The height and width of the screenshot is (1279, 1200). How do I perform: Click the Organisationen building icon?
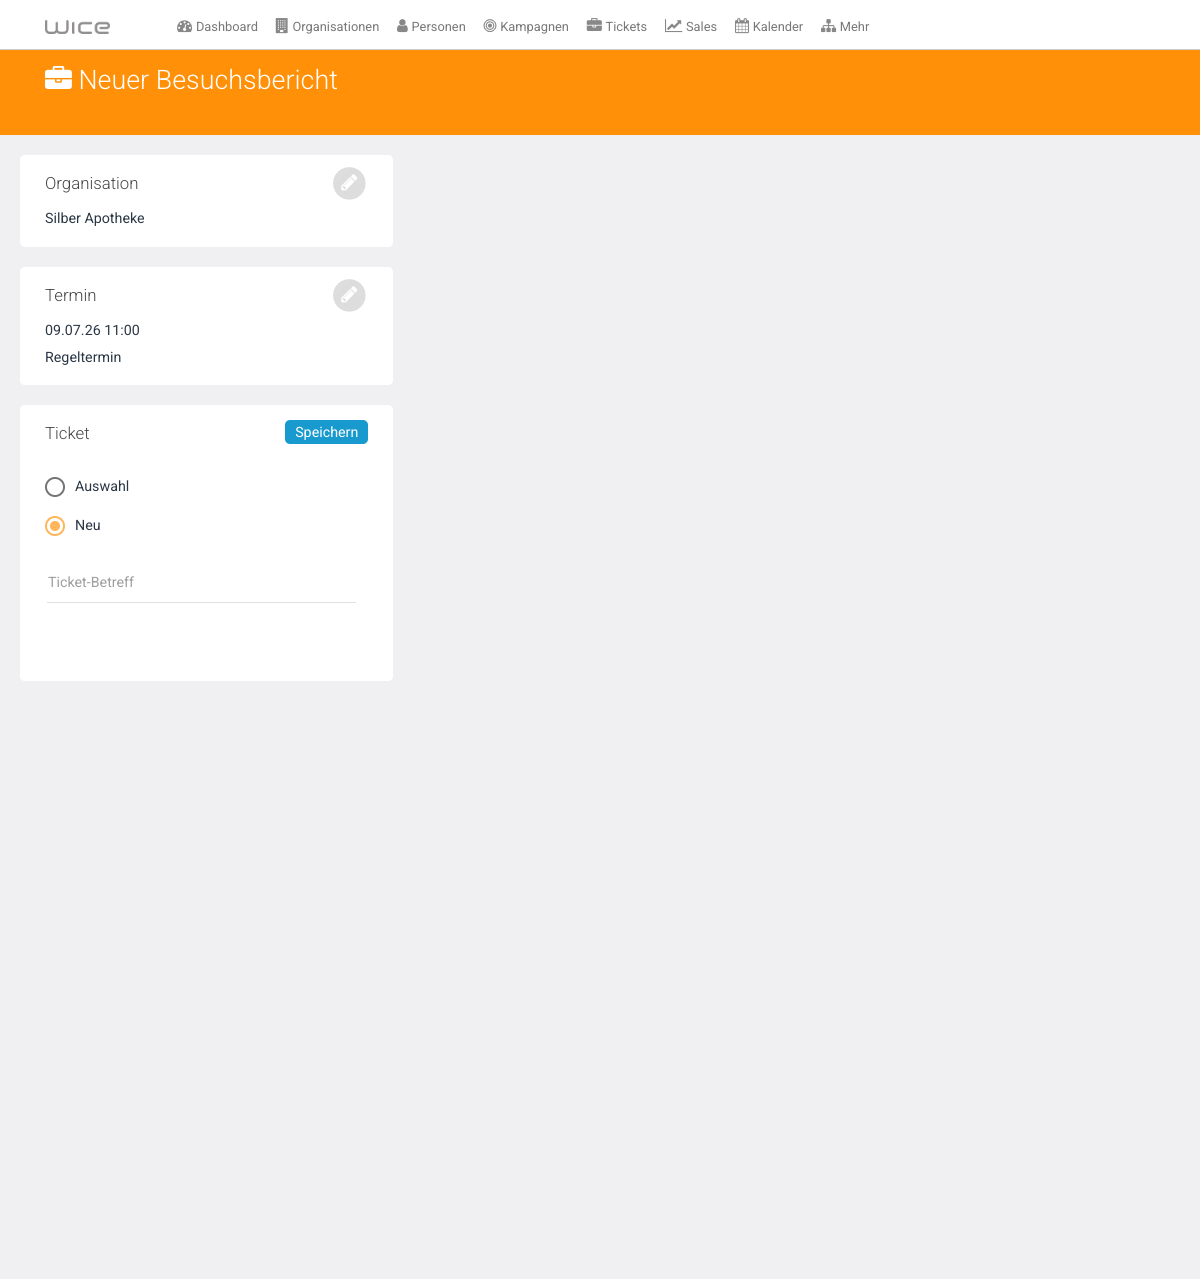(282, 26)
